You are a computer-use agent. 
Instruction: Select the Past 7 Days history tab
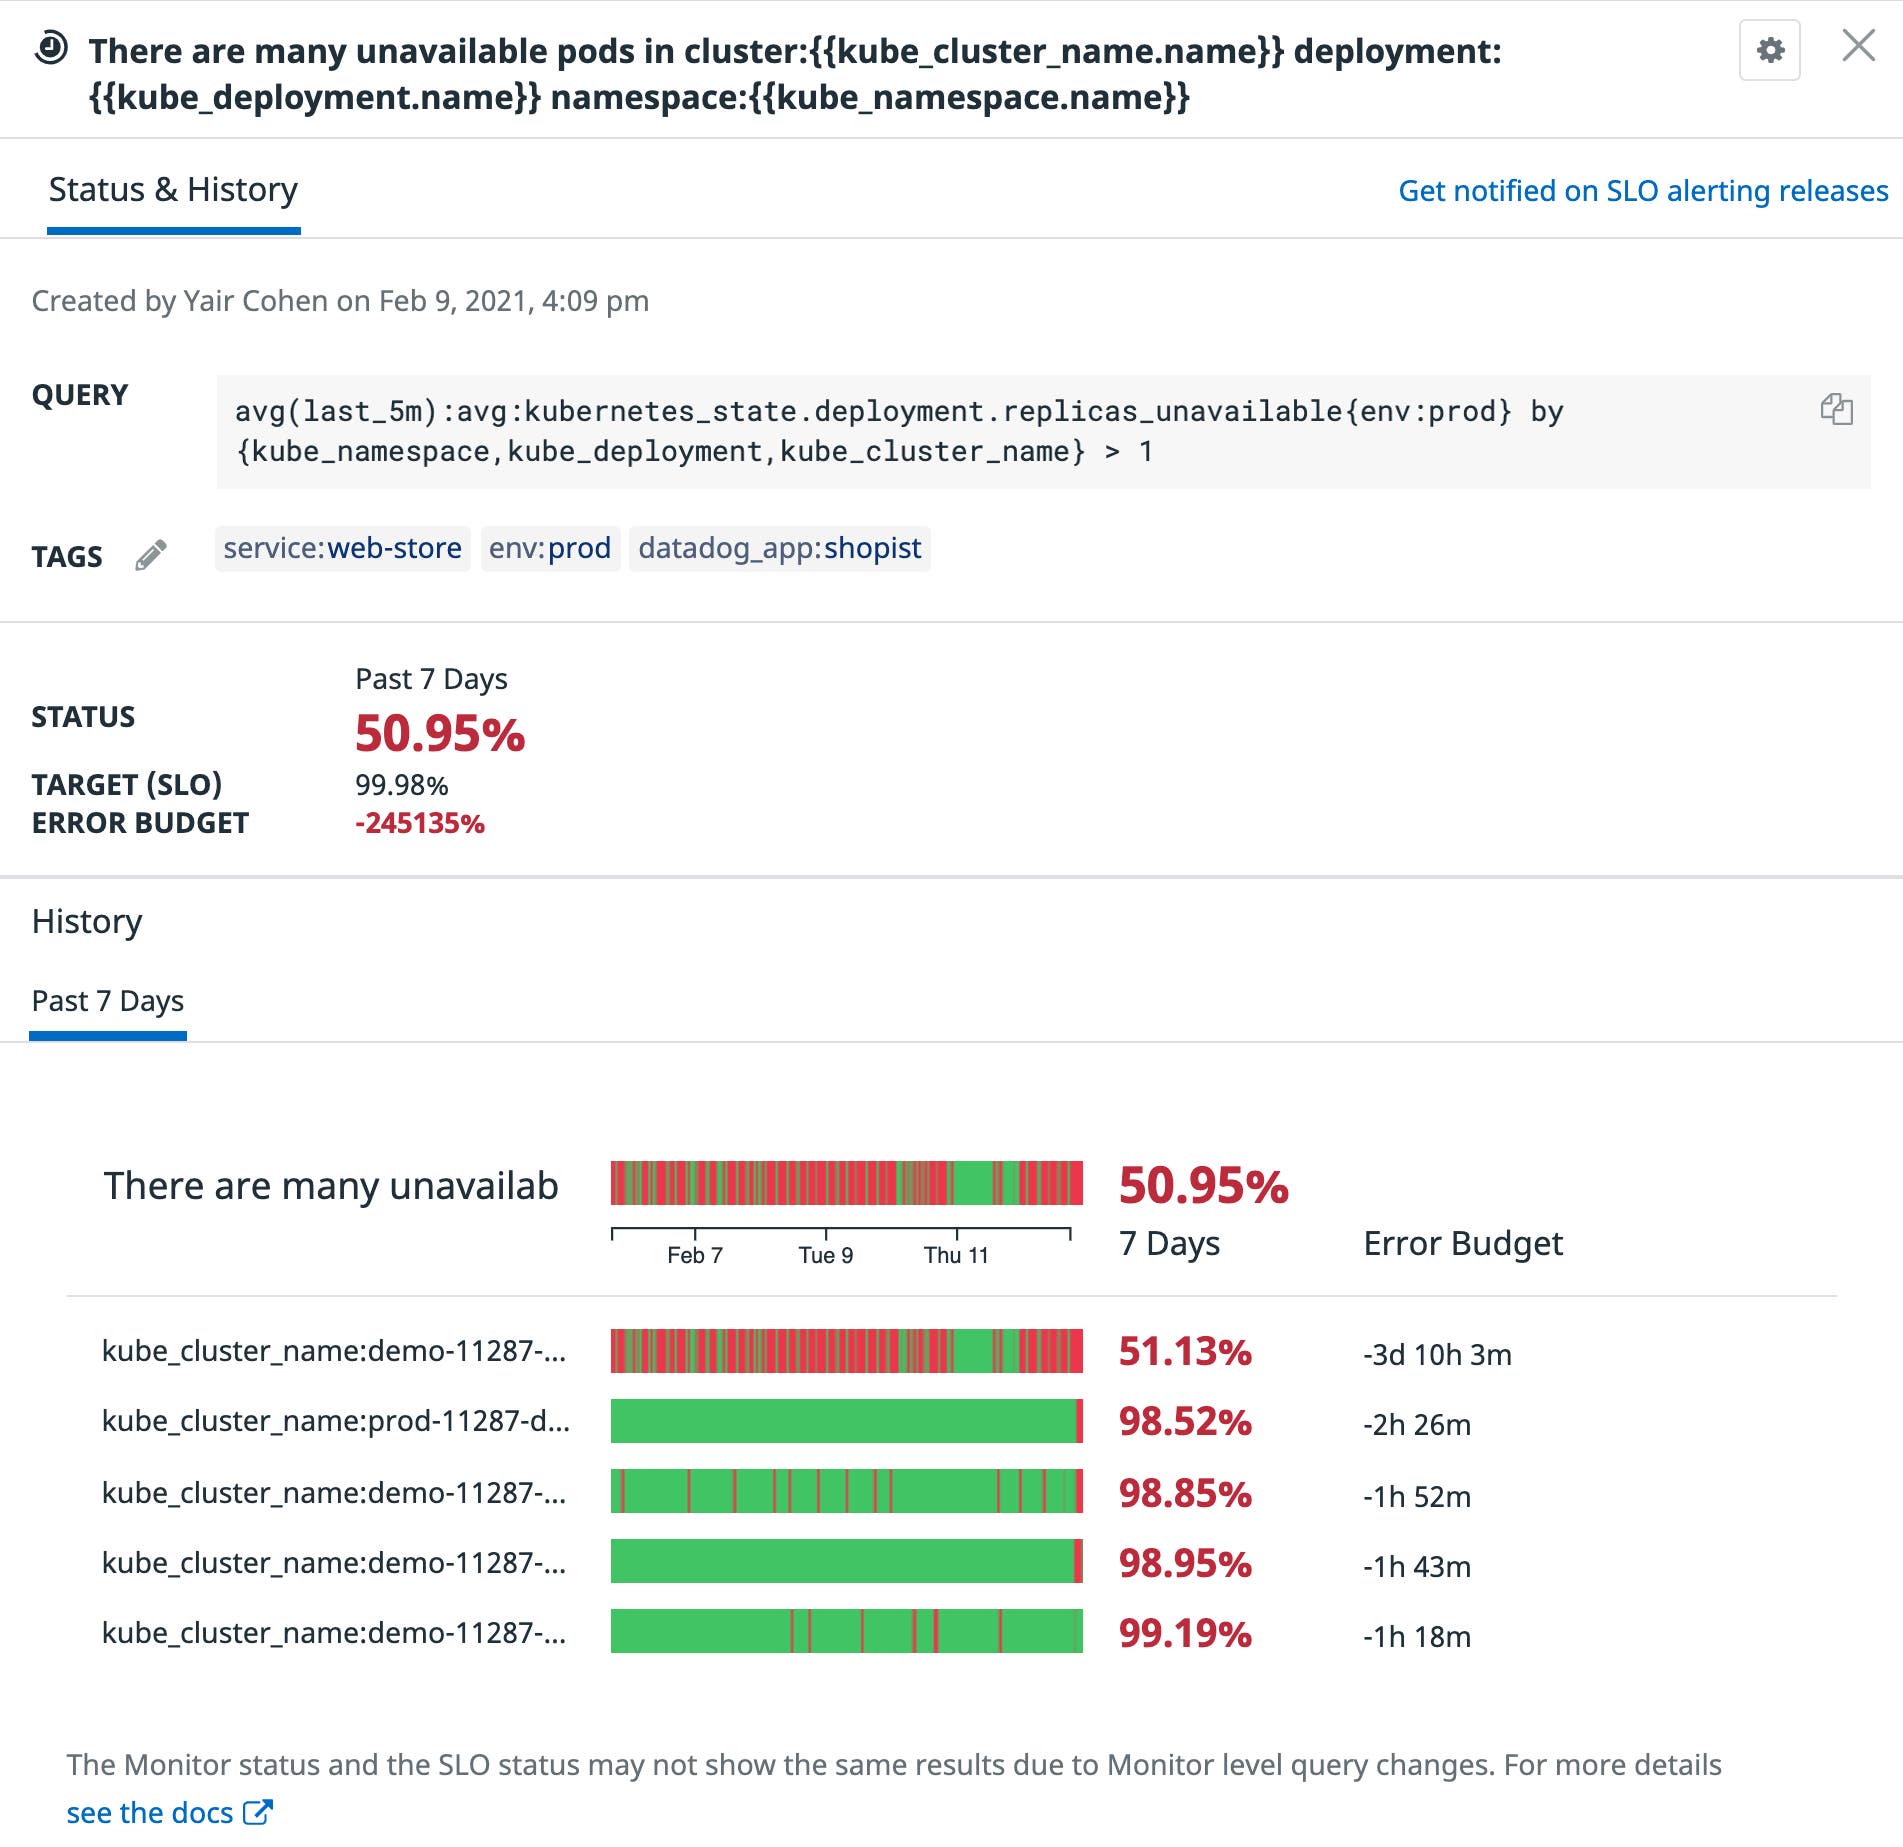(x=107, y=1000)
